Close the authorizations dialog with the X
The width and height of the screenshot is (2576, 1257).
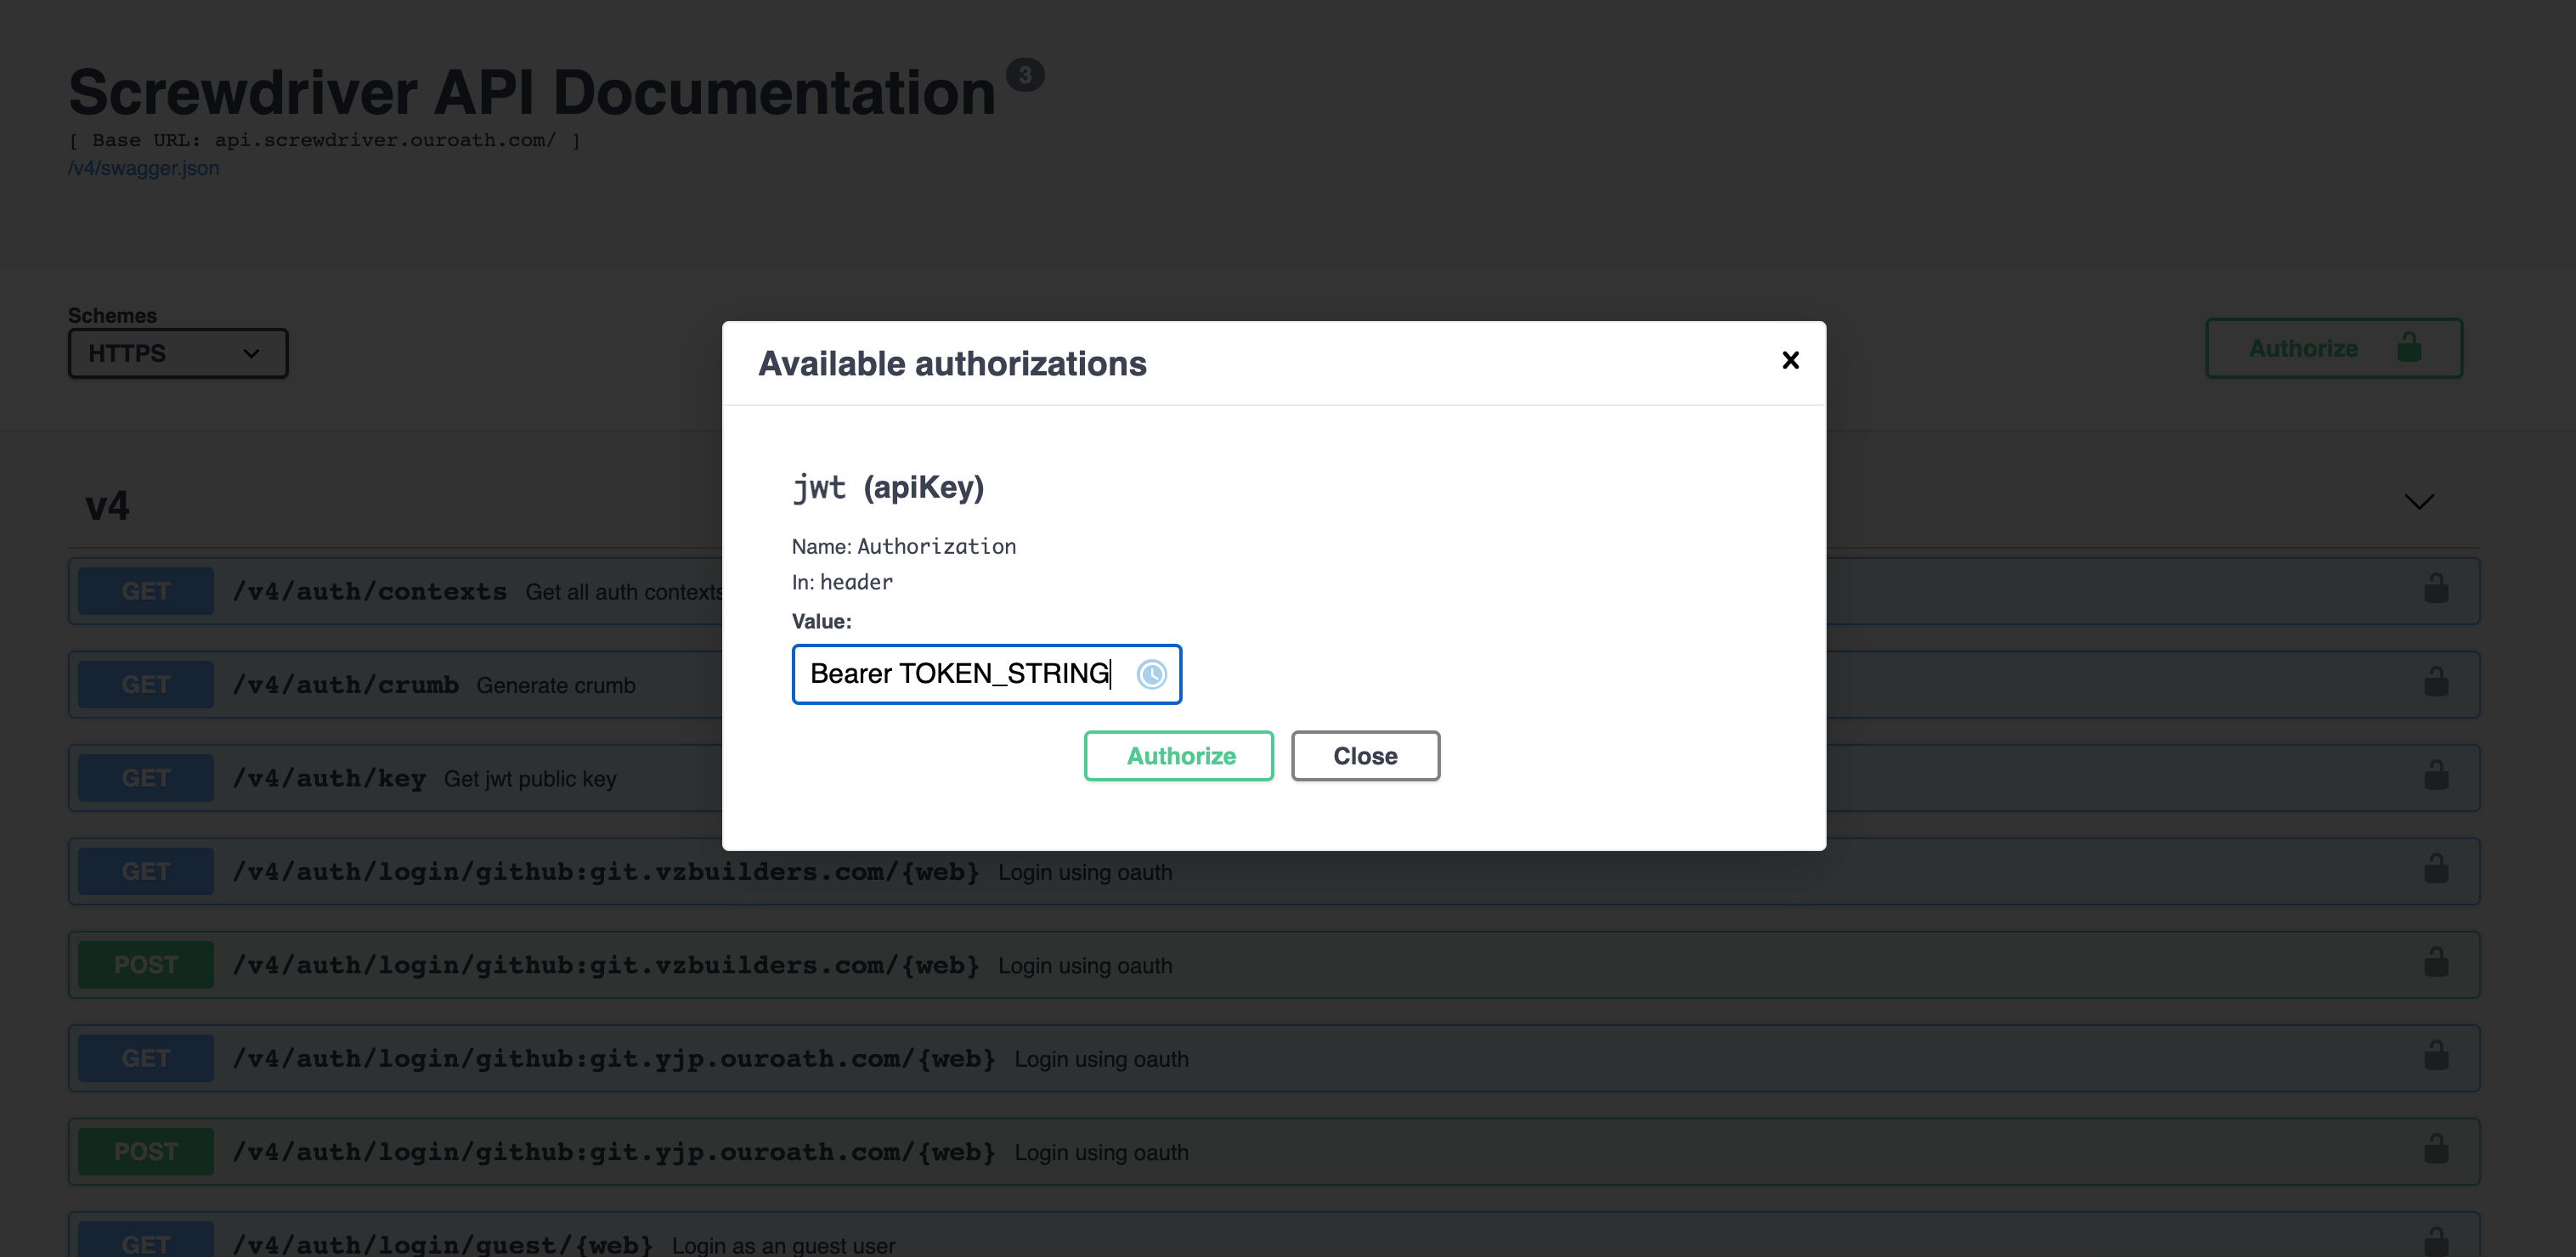tap(1790, 360)
